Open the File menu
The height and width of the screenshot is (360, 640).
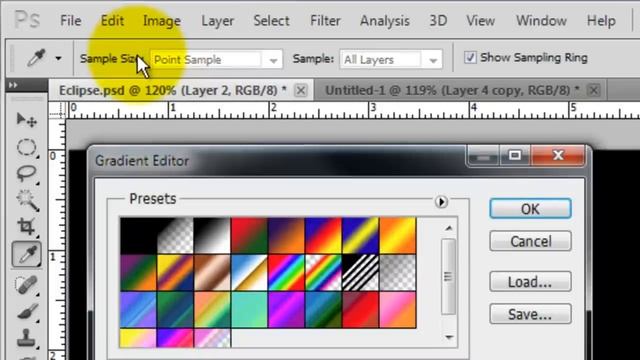click(x=71, y=20)
